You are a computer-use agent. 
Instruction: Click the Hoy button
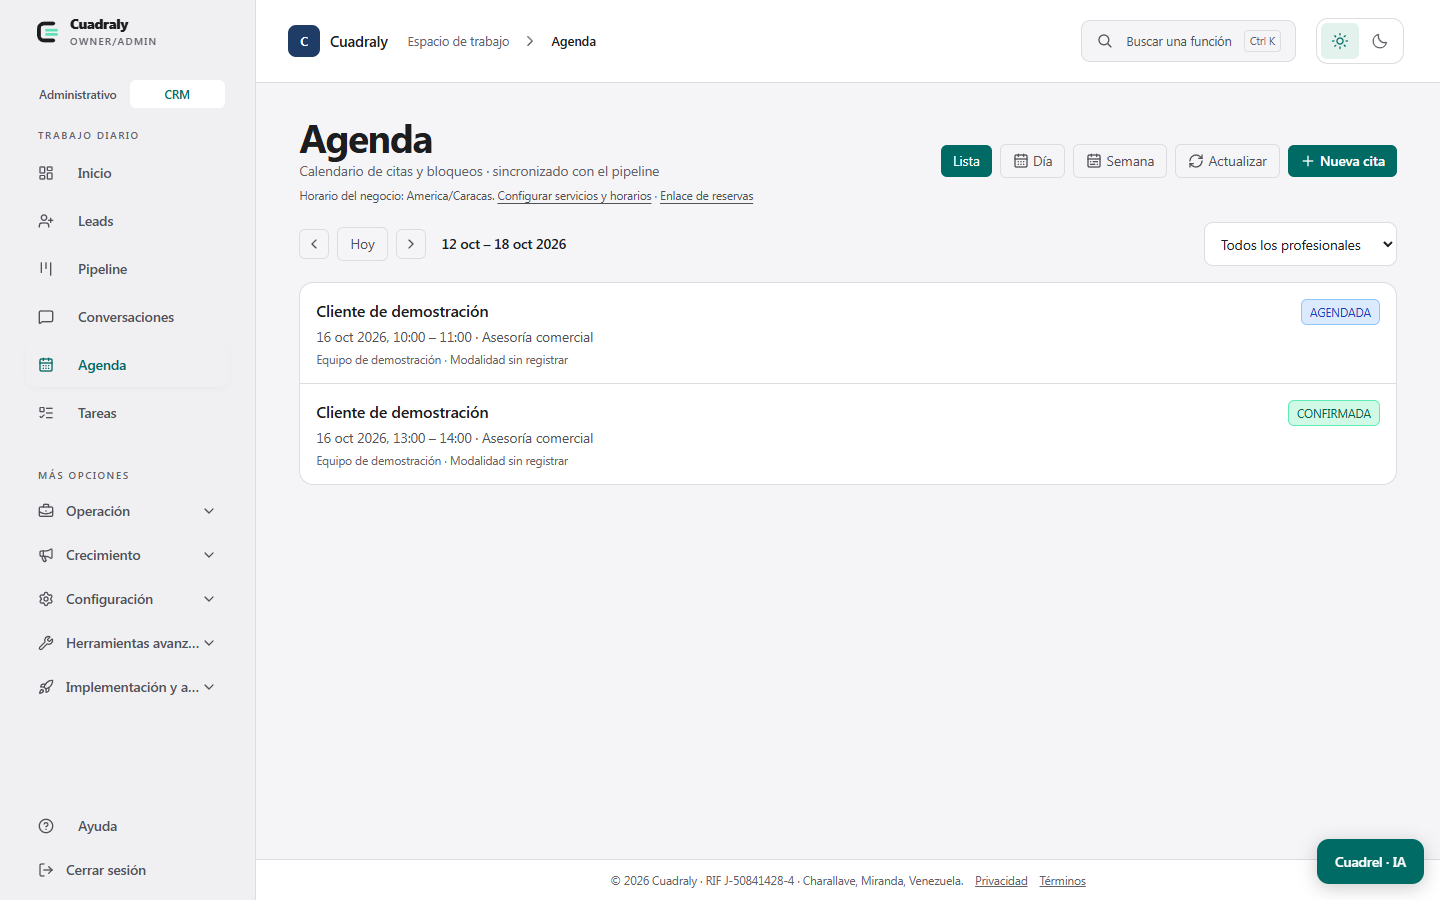[362, 244]
